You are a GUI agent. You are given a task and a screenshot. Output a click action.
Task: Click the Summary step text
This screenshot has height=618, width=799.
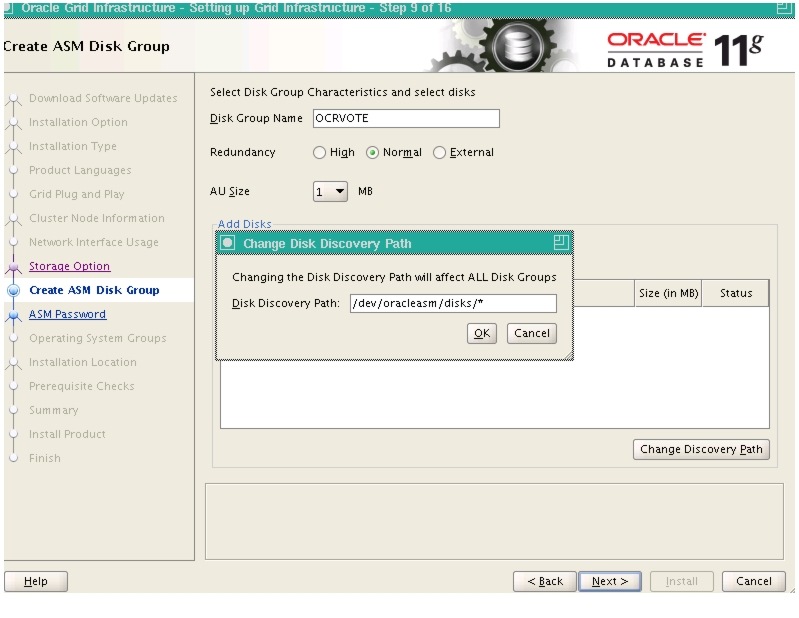coord(54,410)
